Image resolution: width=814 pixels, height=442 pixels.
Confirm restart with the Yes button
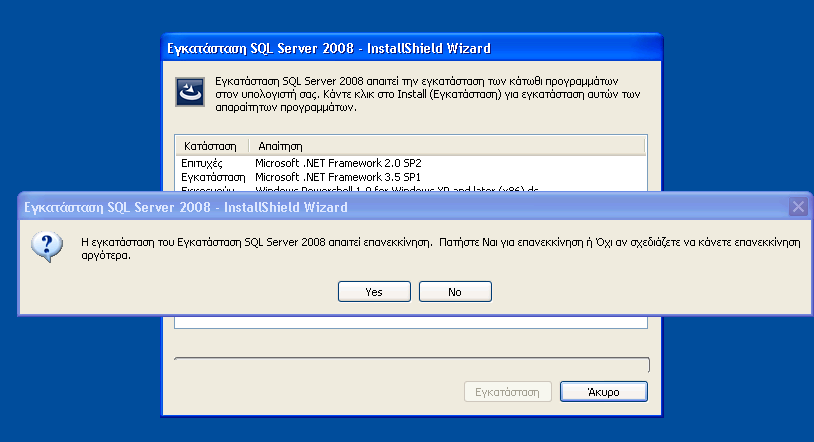pos(374,291)
